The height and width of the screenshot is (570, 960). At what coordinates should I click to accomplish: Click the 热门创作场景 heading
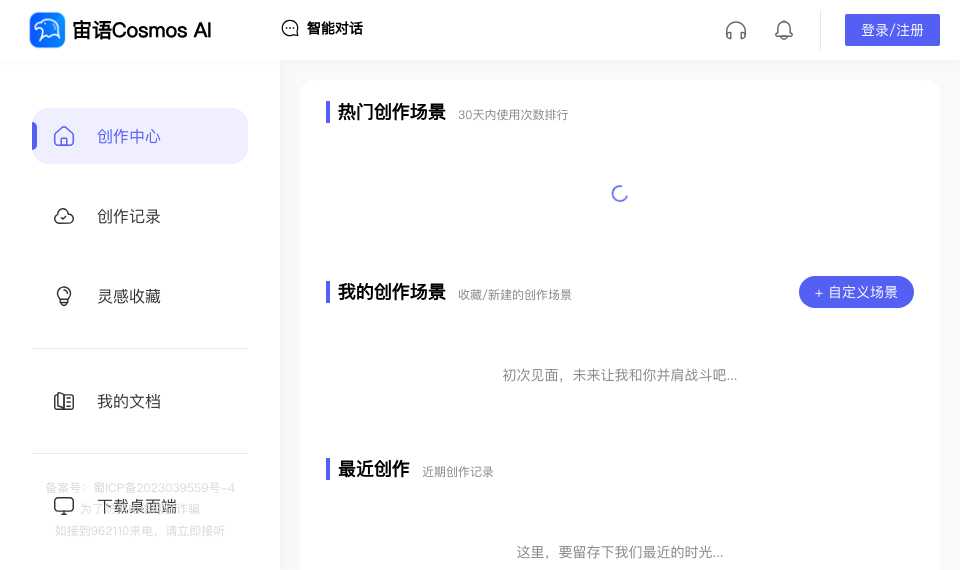[x=392, y=112]
